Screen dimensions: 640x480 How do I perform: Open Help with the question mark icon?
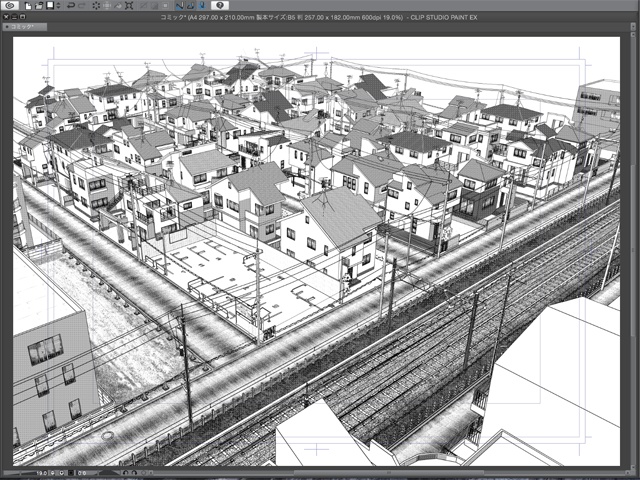220,6
